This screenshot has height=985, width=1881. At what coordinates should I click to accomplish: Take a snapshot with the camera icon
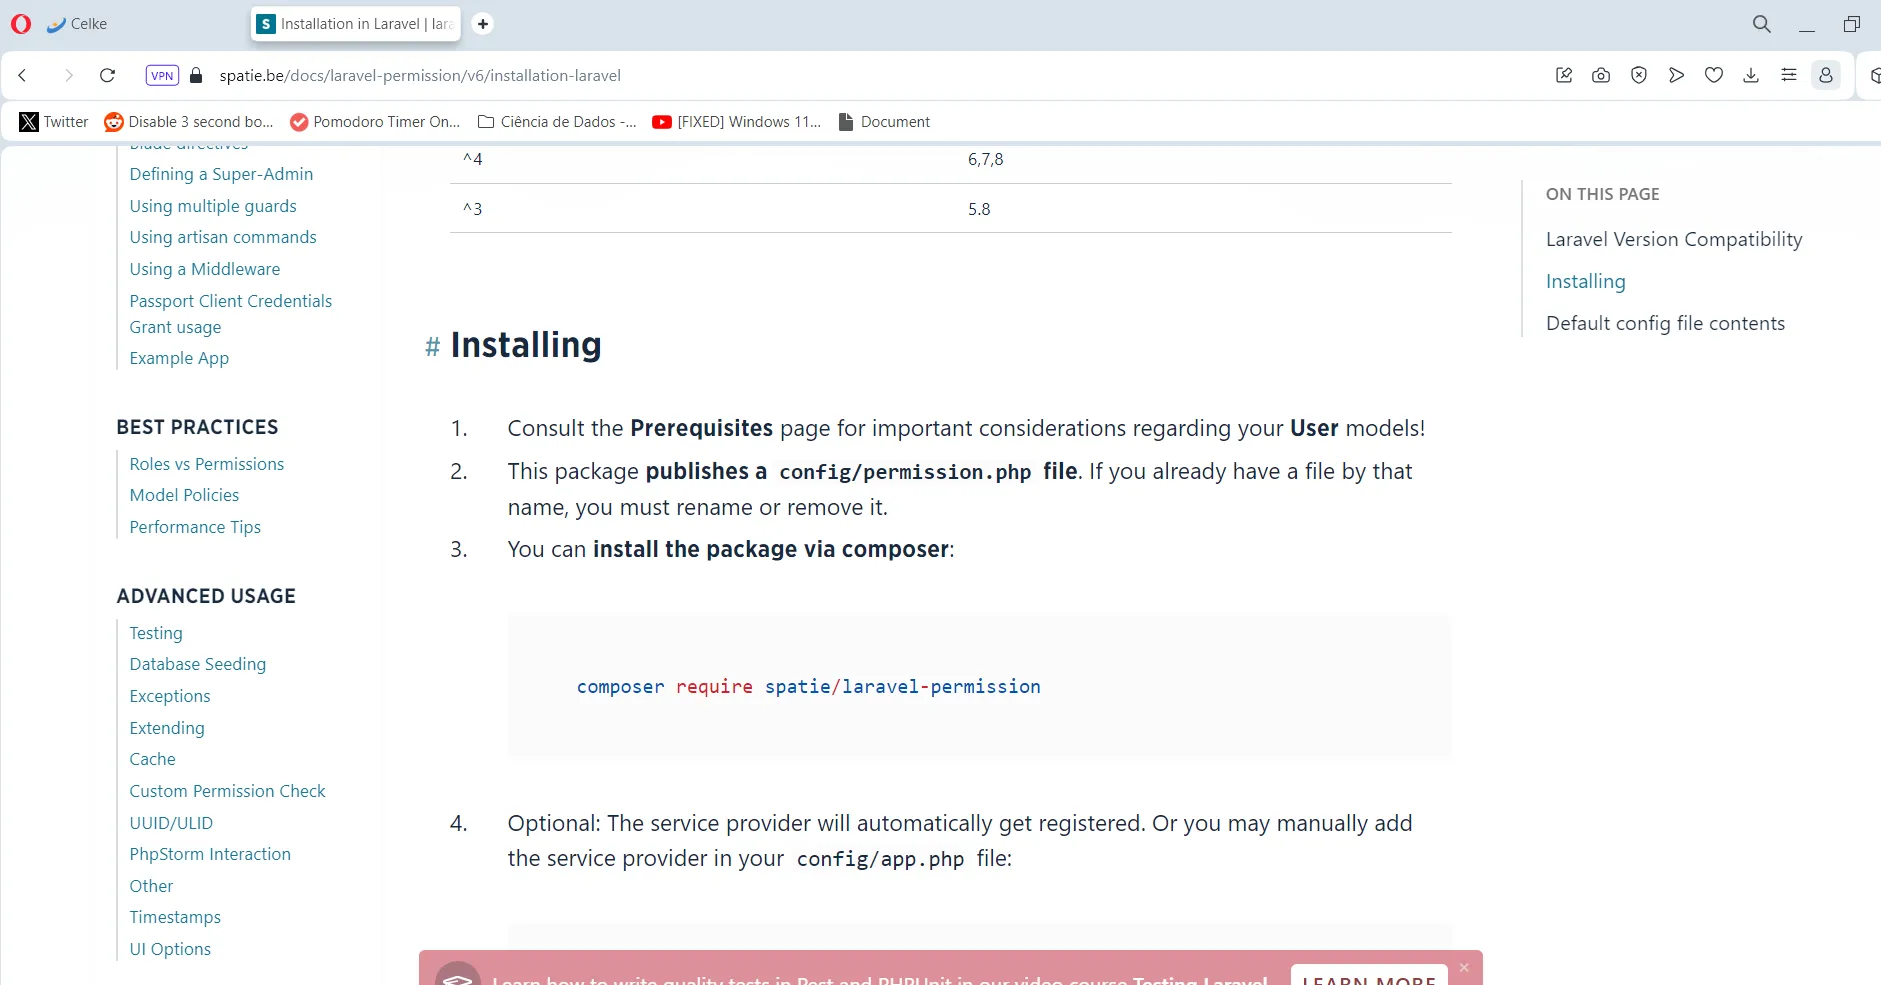(1601, 75)
